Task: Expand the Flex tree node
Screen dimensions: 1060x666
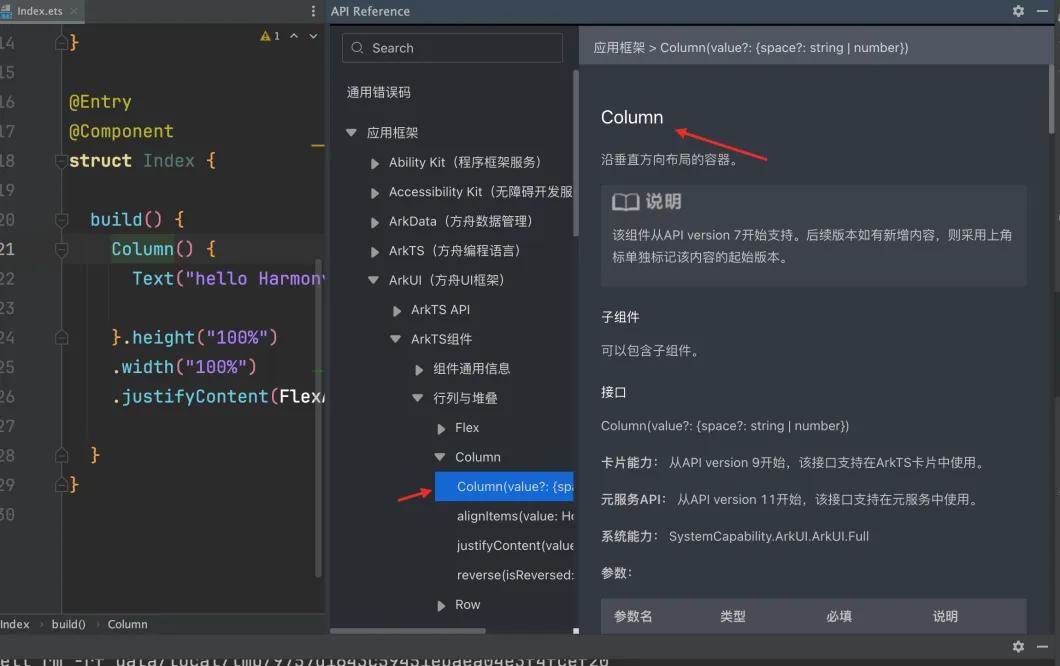Action: [441, 429]
